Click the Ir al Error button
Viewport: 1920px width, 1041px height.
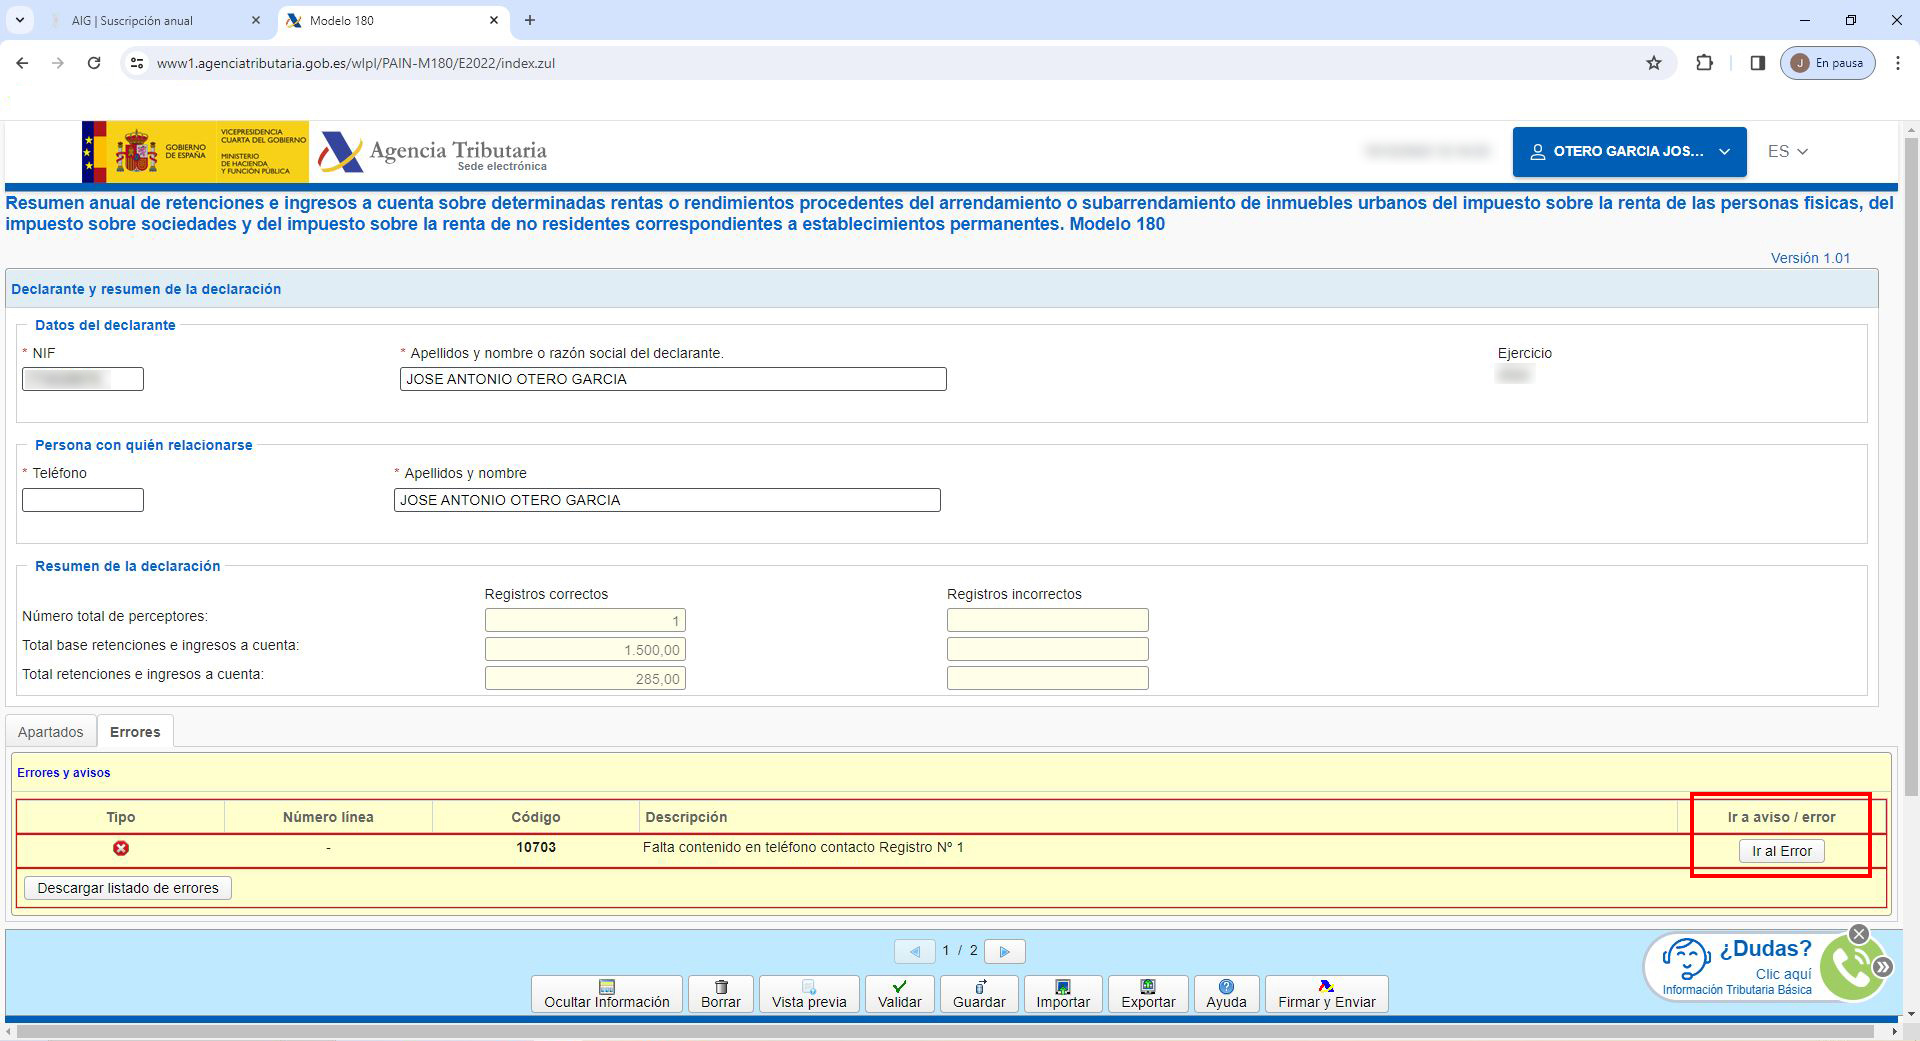click(x=1781, y=851)
